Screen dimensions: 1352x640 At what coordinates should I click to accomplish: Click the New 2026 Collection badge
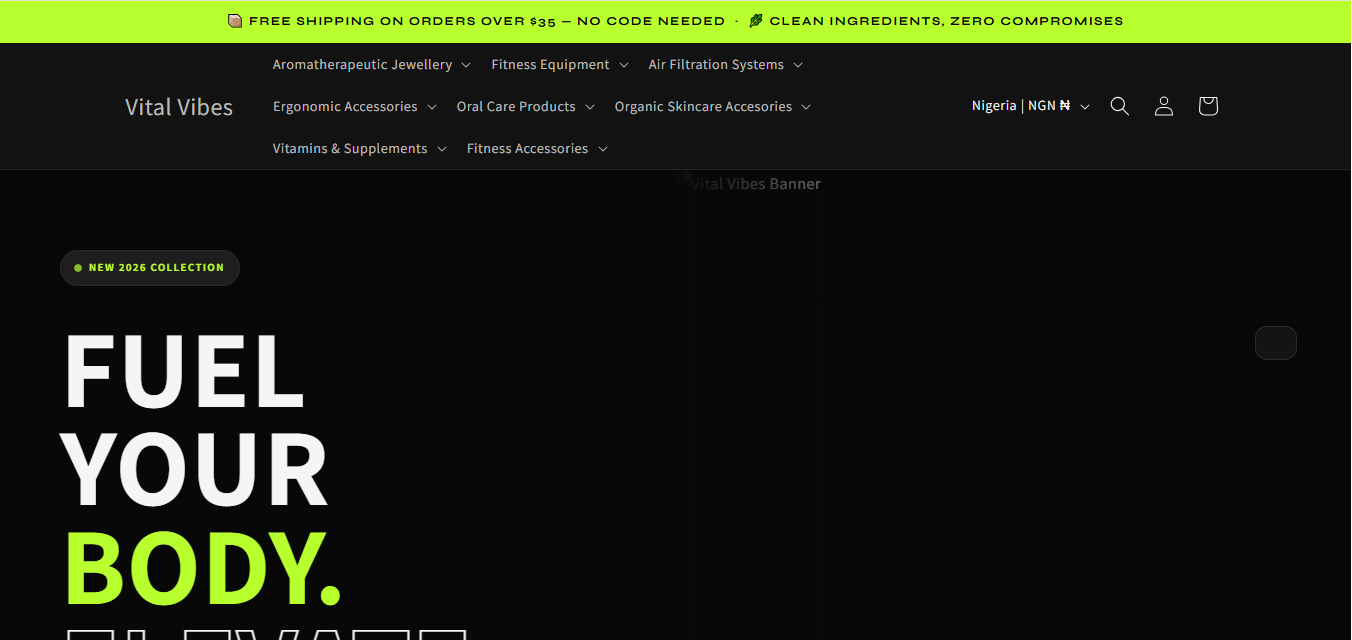(150, 268)
